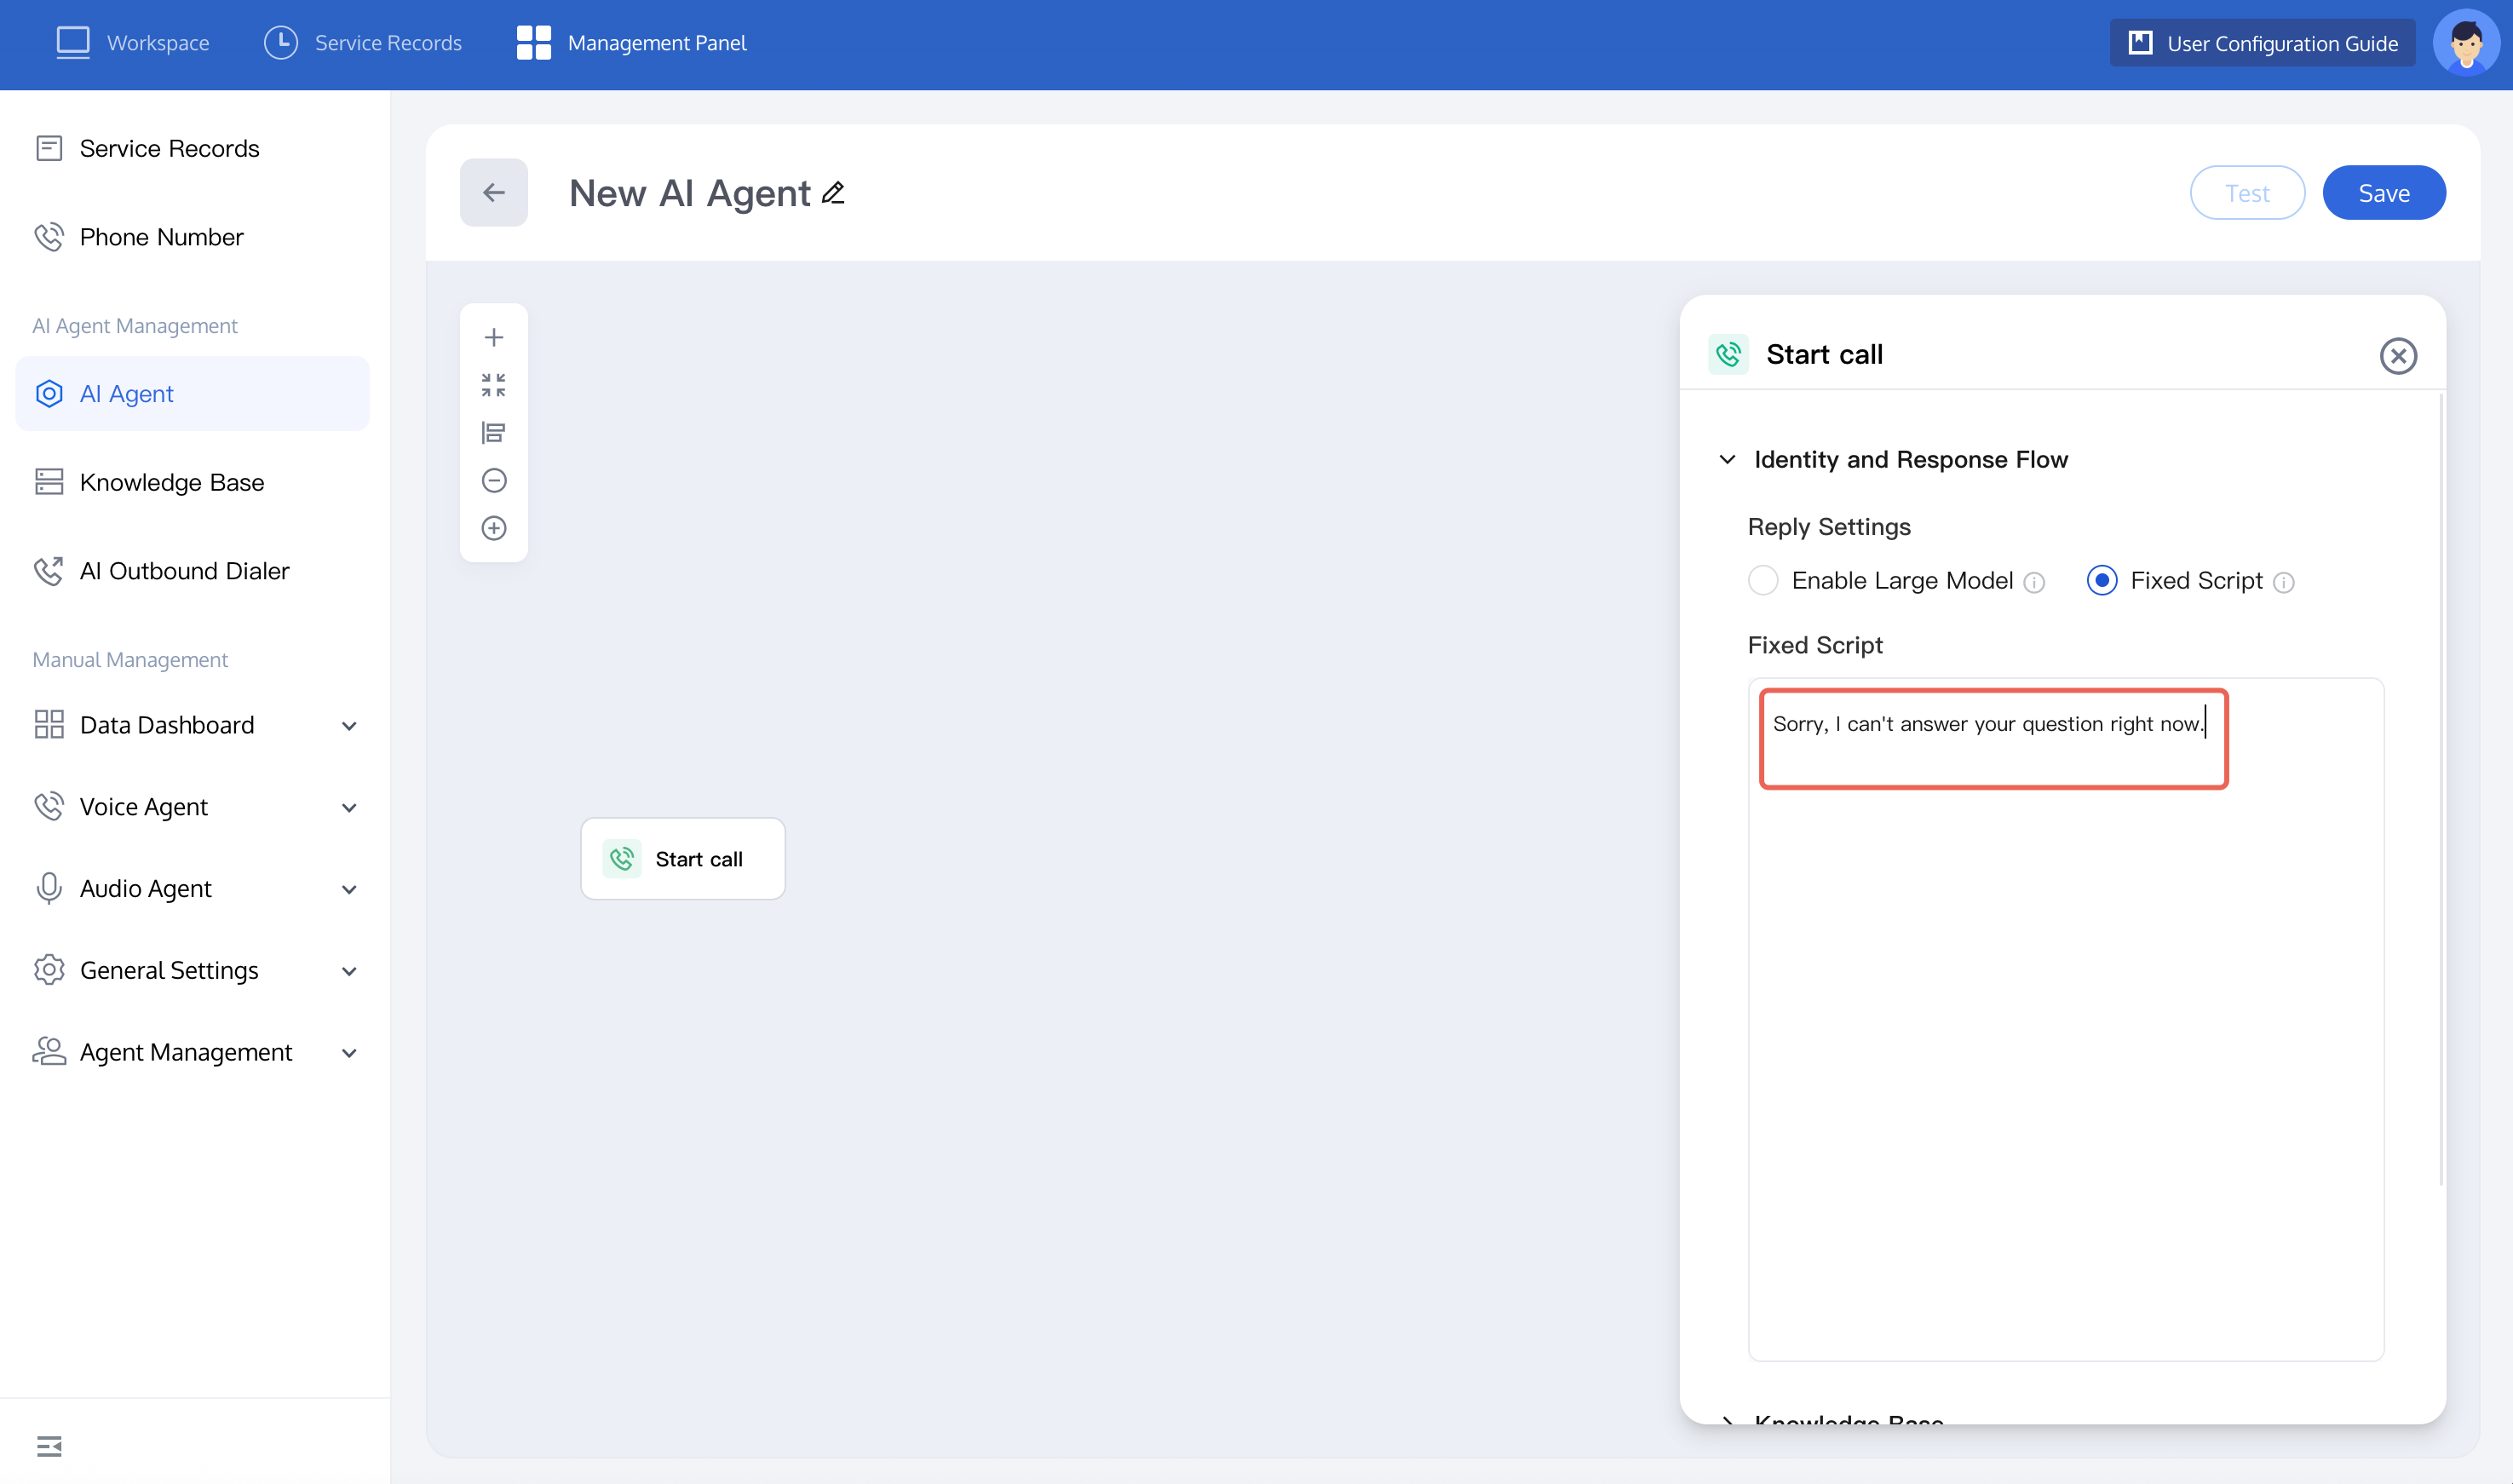Viewport: 2513px width, 1484px height.
Task: Click the pencil icon to rename agent
Action: click(x=833, y=192)
